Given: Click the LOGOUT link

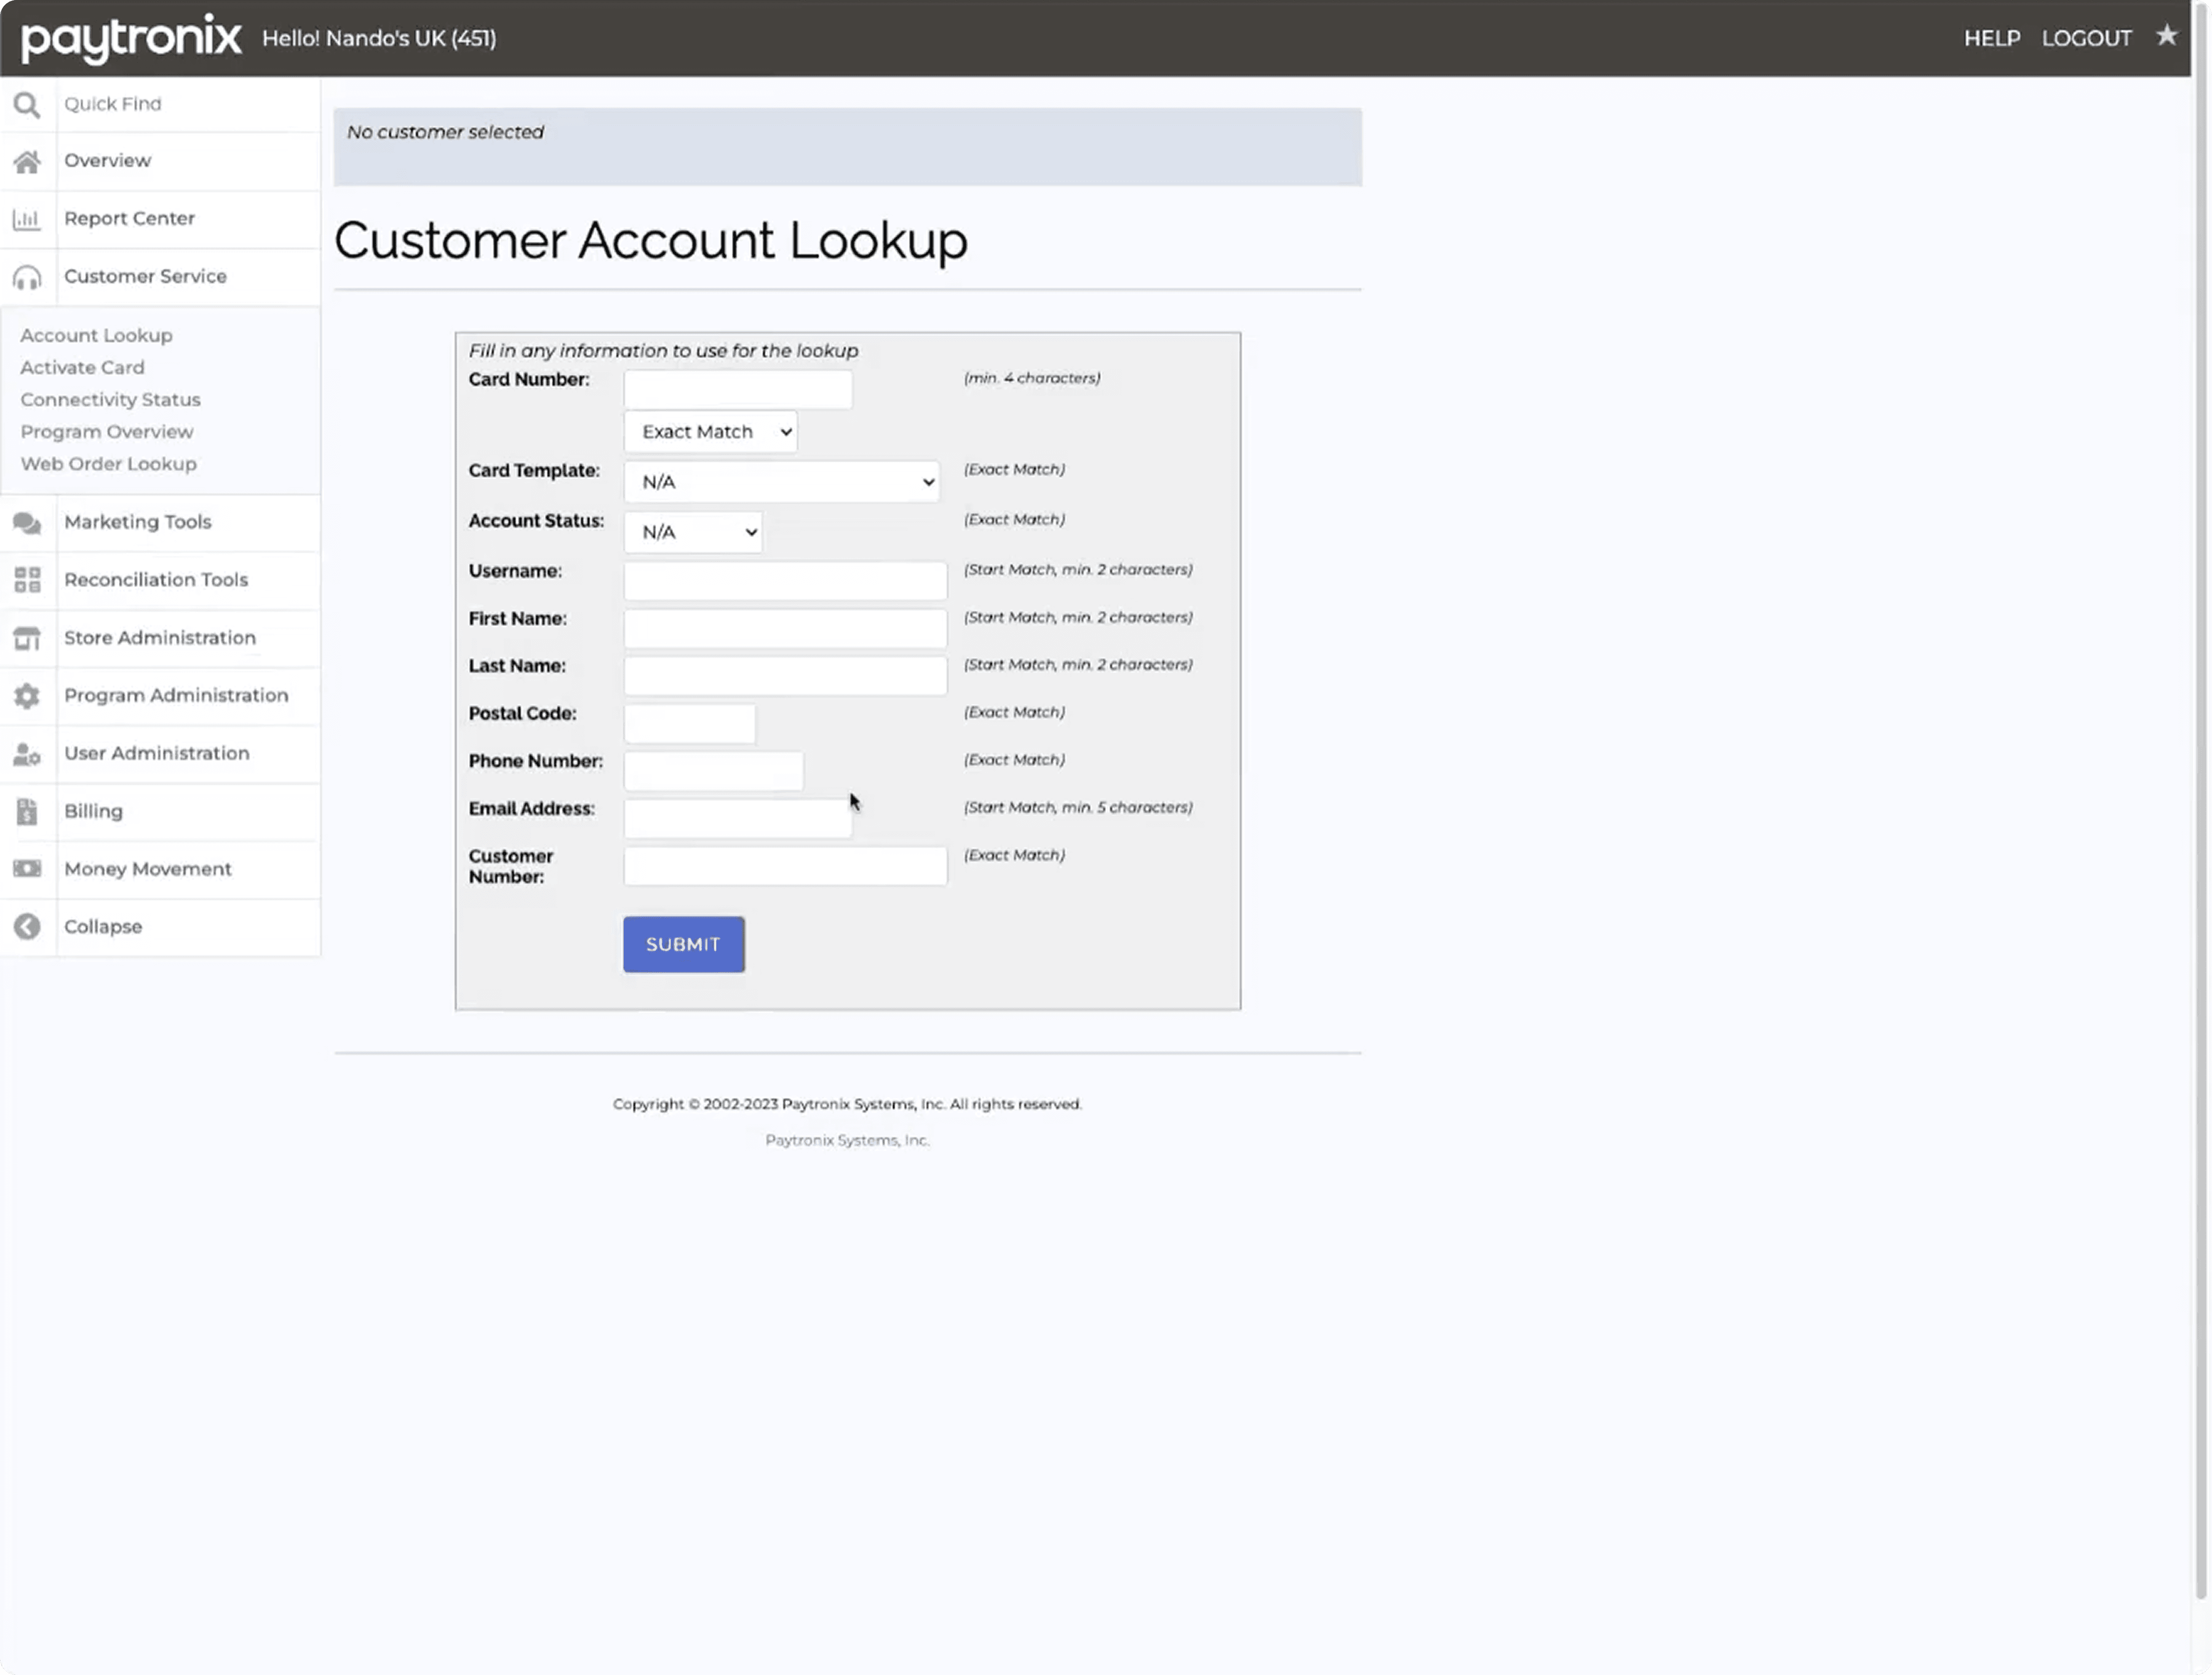Looking at the screenshot, I should tap(2086, 38).
